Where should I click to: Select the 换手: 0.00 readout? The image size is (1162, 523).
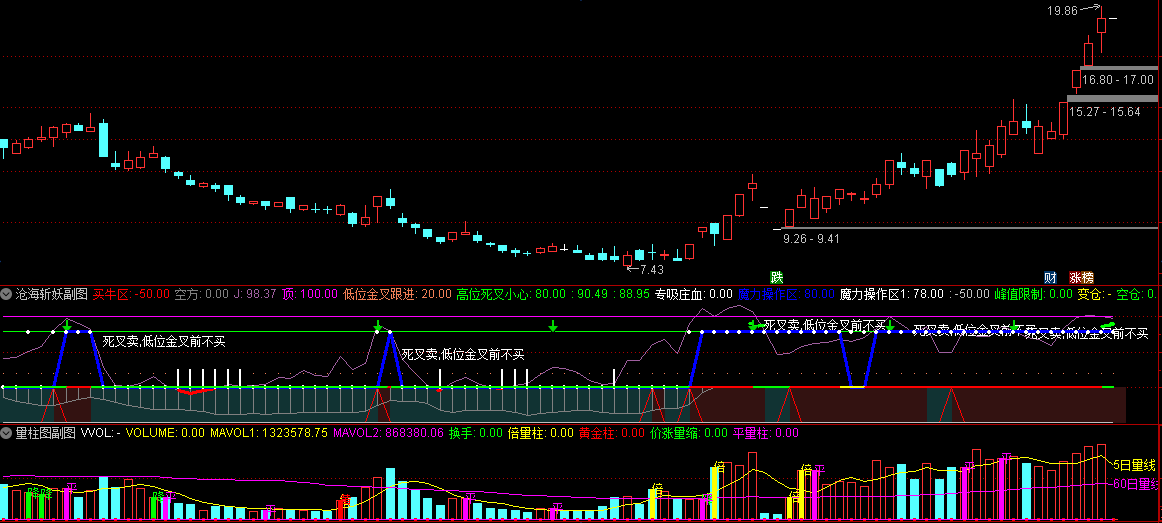pyautogui.click(x=474, y=433)
